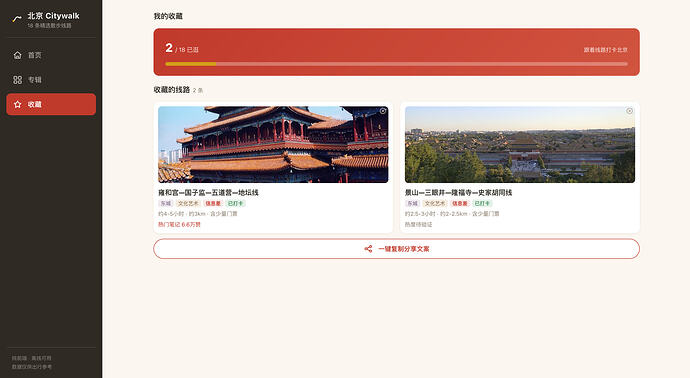Click the 收藏 star icon in sidebar
Screen dimensions: 690x378
[18, 104]
